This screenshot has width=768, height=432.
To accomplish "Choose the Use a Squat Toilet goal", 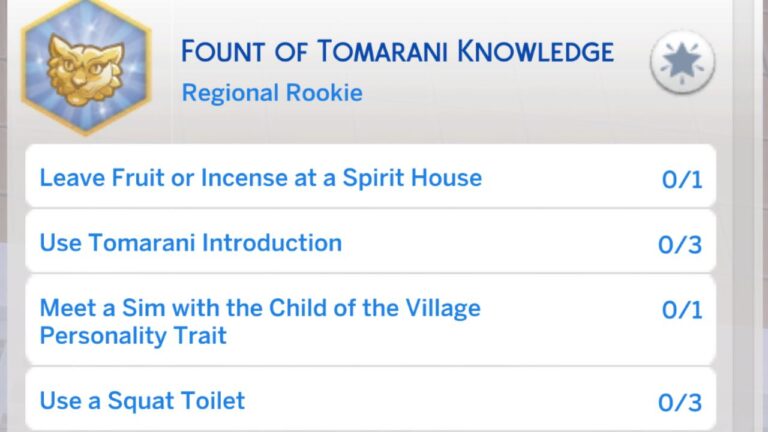I will 142,402.
